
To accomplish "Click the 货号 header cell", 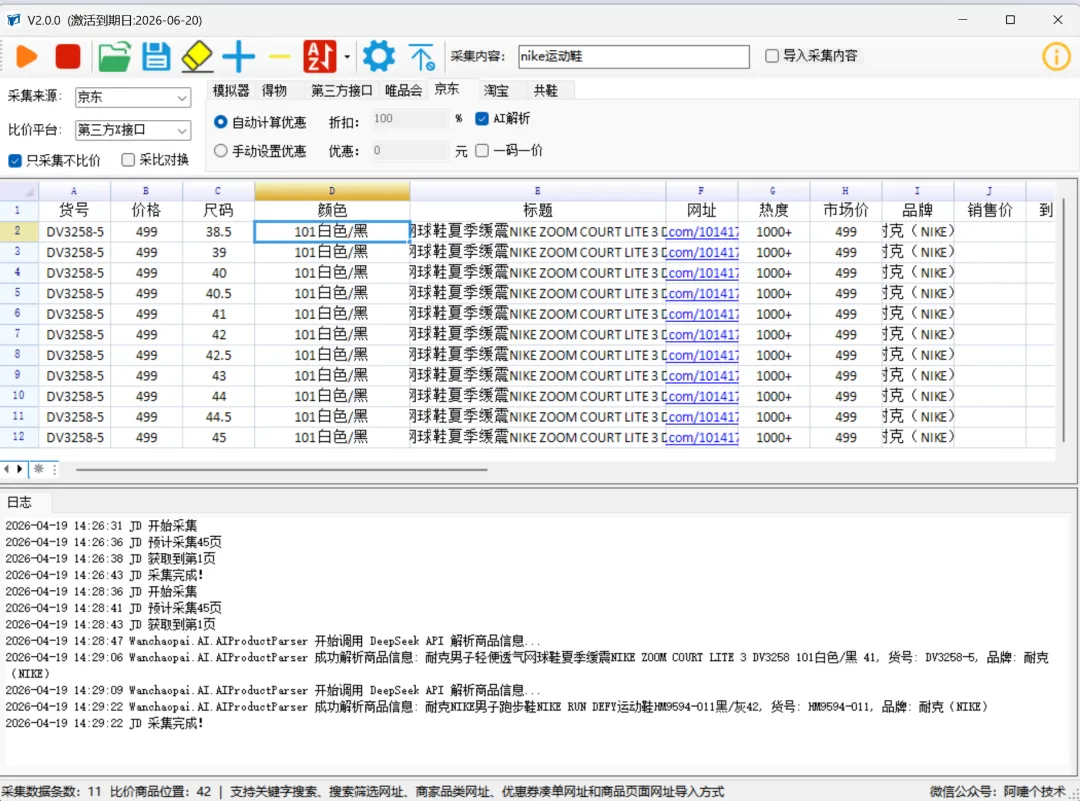I will click(x=74, y=210).
